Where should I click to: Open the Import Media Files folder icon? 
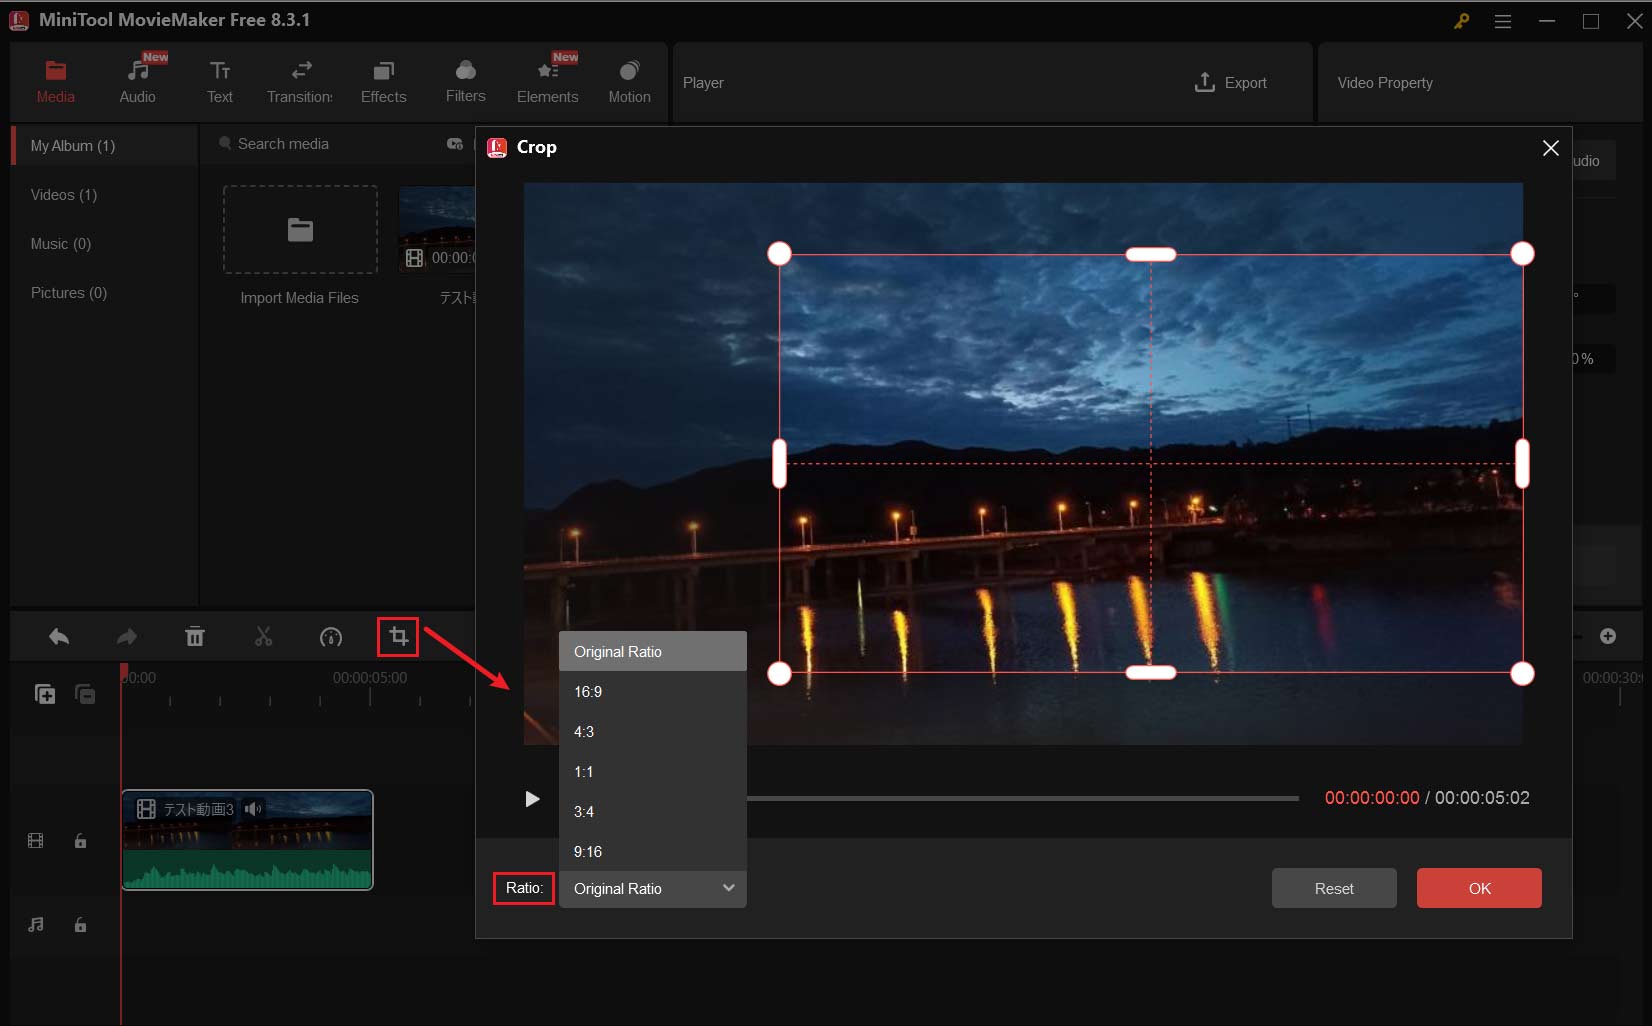tap(300, 230)
